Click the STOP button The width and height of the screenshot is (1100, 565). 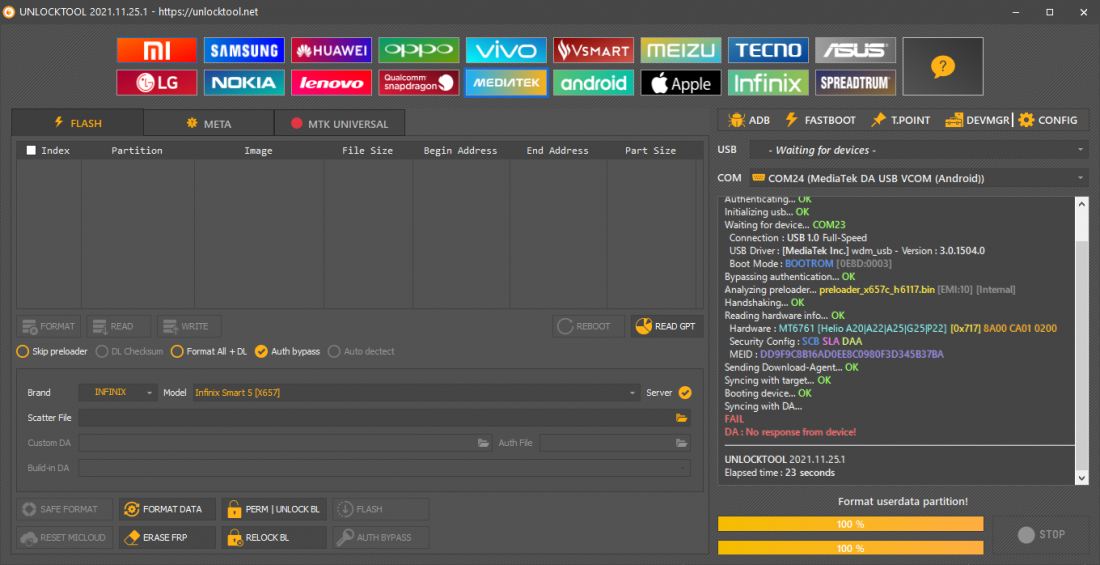[1041, 535]
